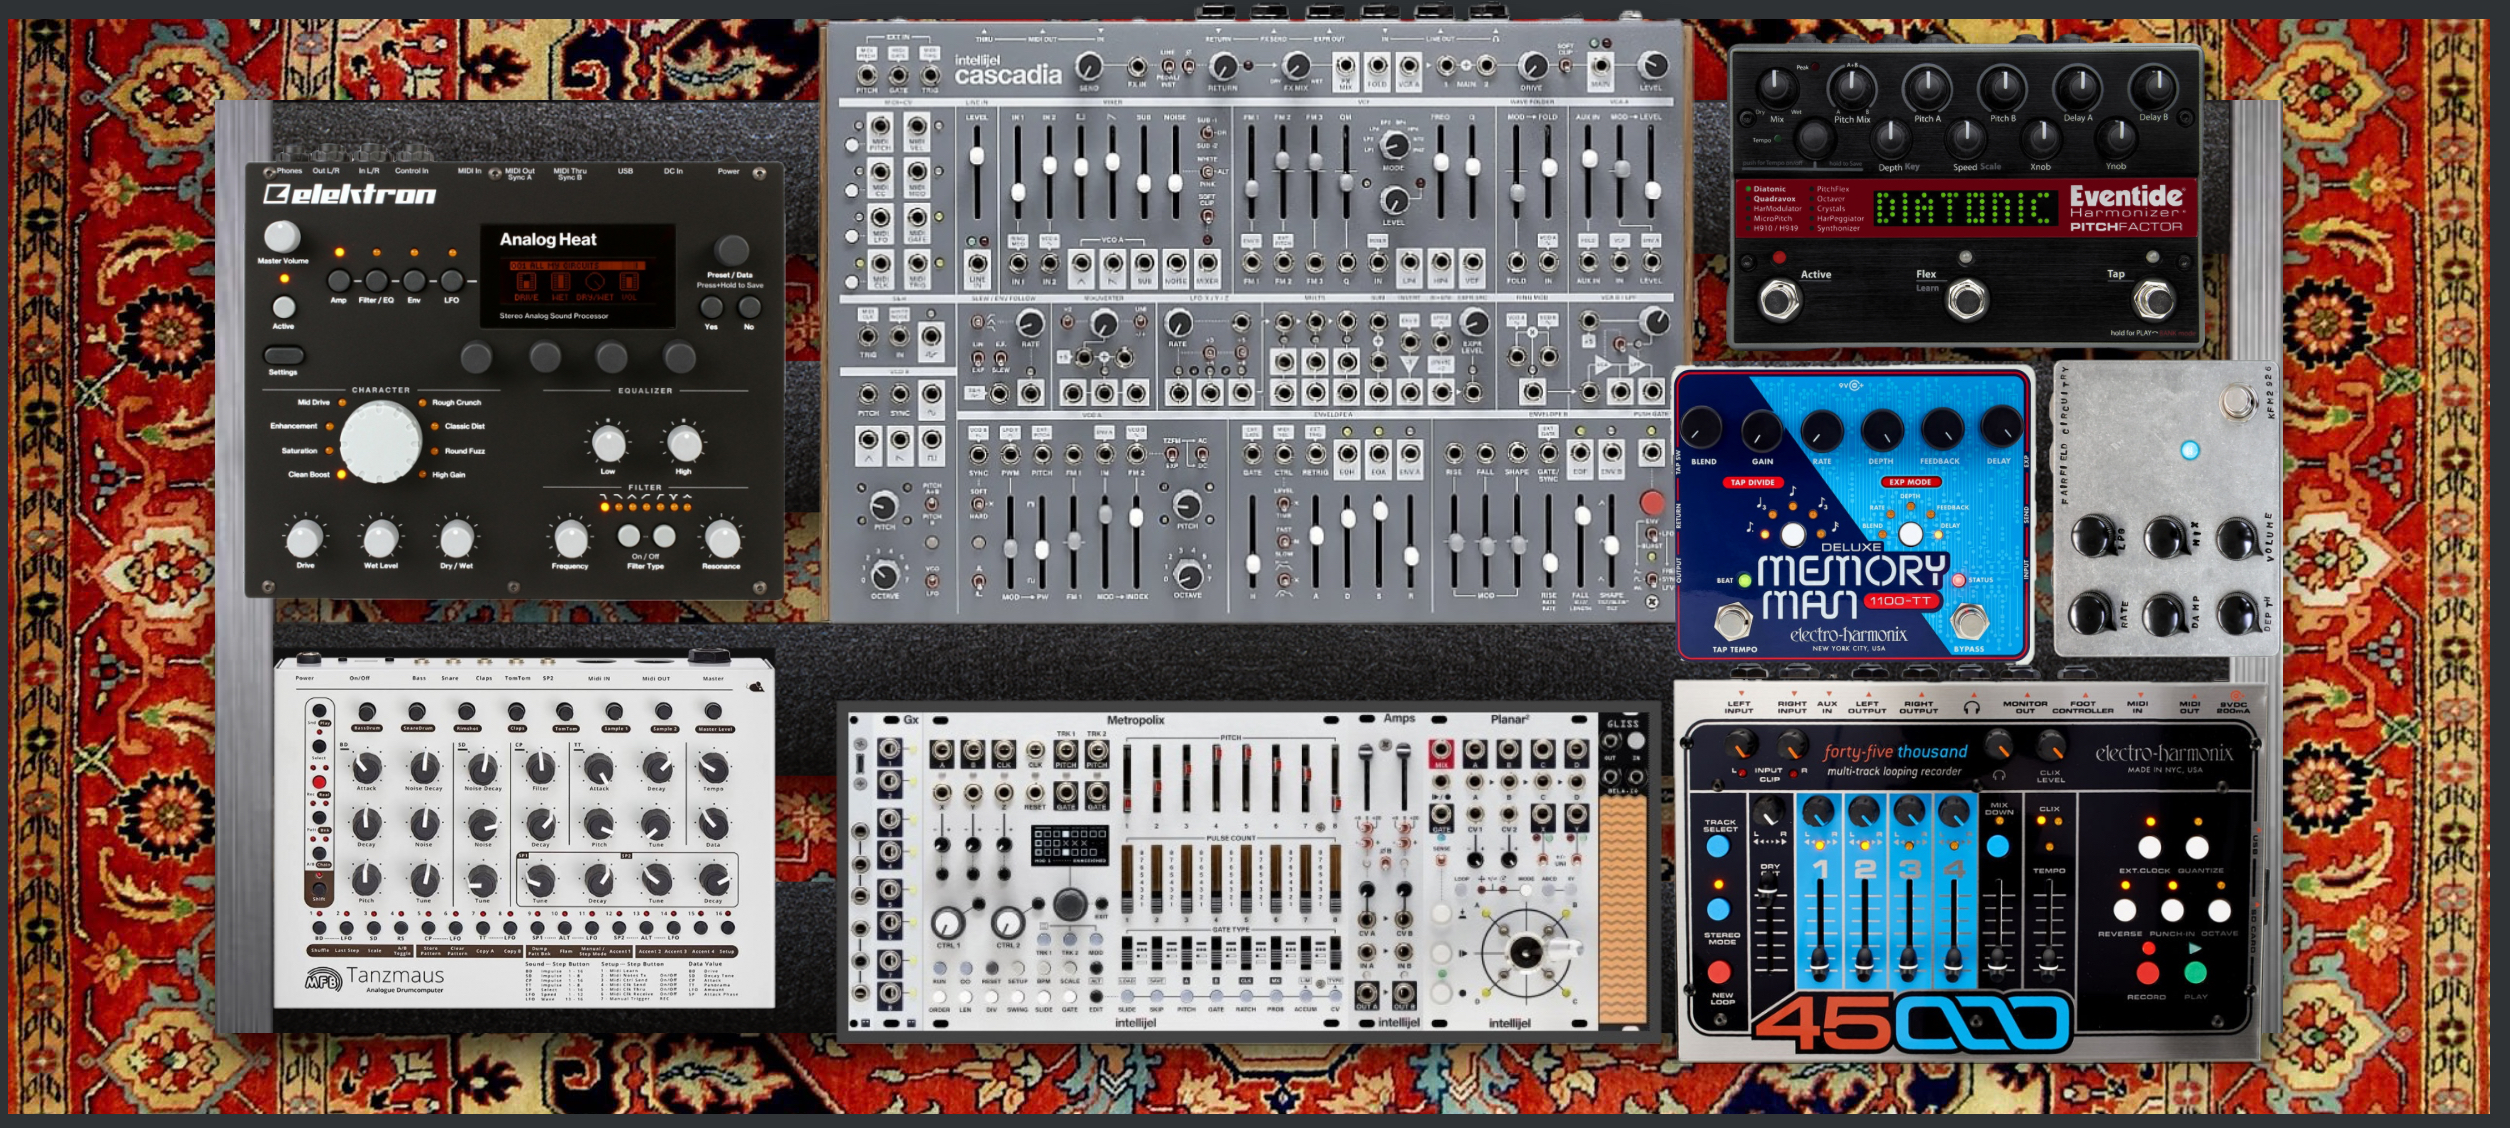The width and height of the screenshot is (2510, 1128).
Task: Click the Resonance knob on Analog Heat
Action: [722, 540]
